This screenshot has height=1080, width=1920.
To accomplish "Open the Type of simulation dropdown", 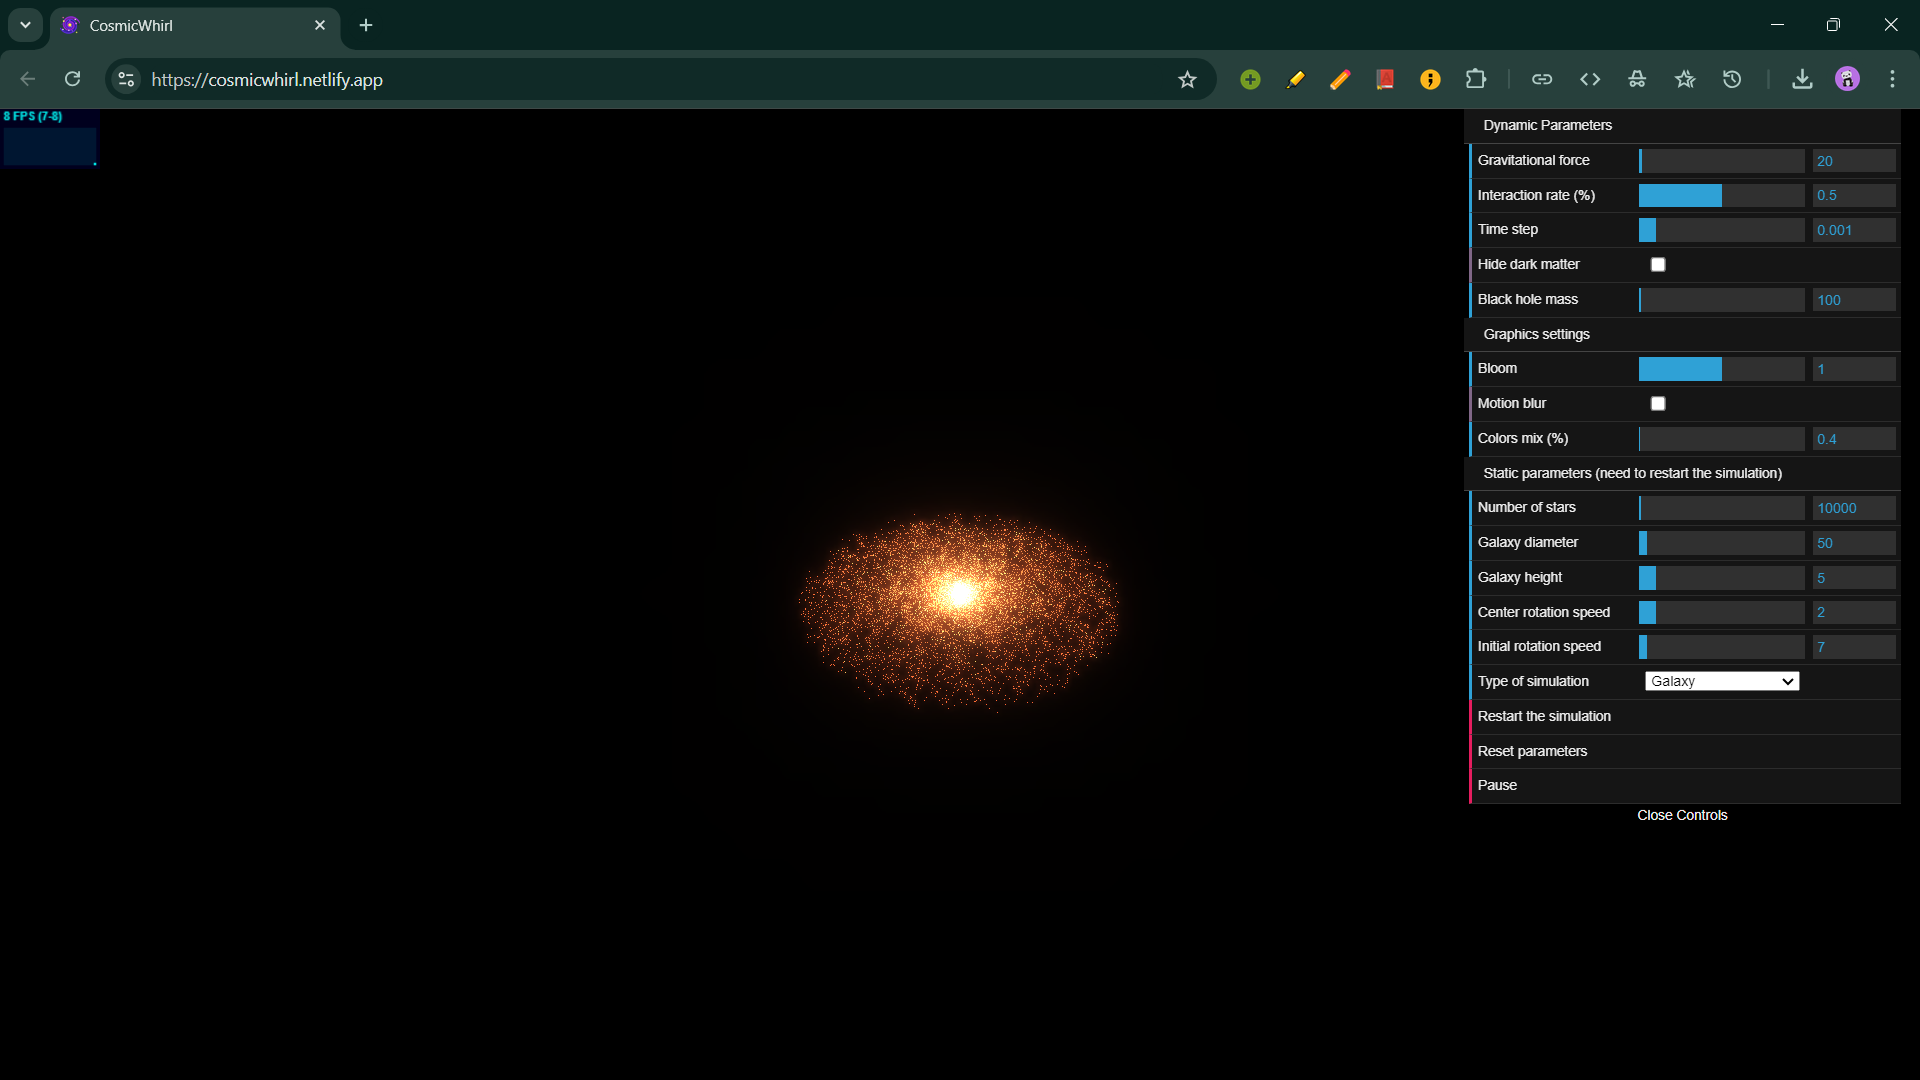I will pos(1721,681).
